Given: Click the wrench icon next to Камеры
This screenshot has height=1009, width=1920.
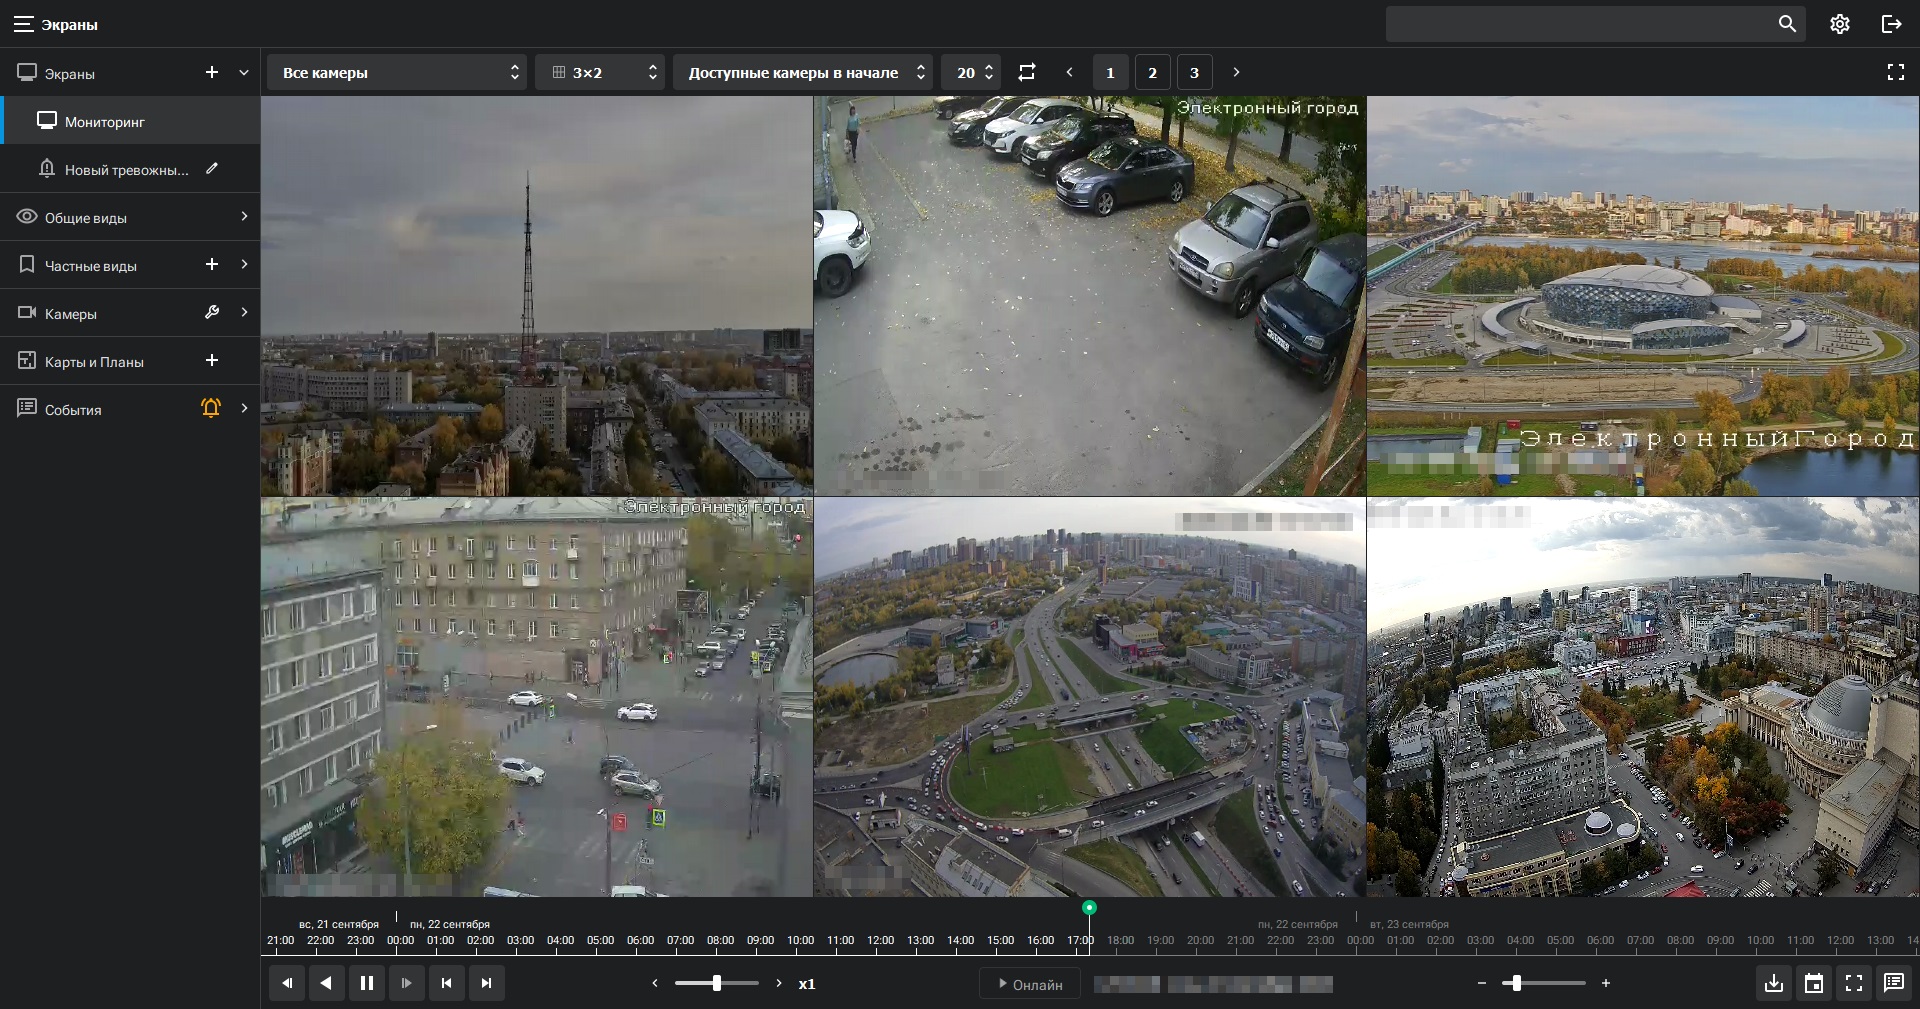Looking at the screenshot, I should (212, 312).
